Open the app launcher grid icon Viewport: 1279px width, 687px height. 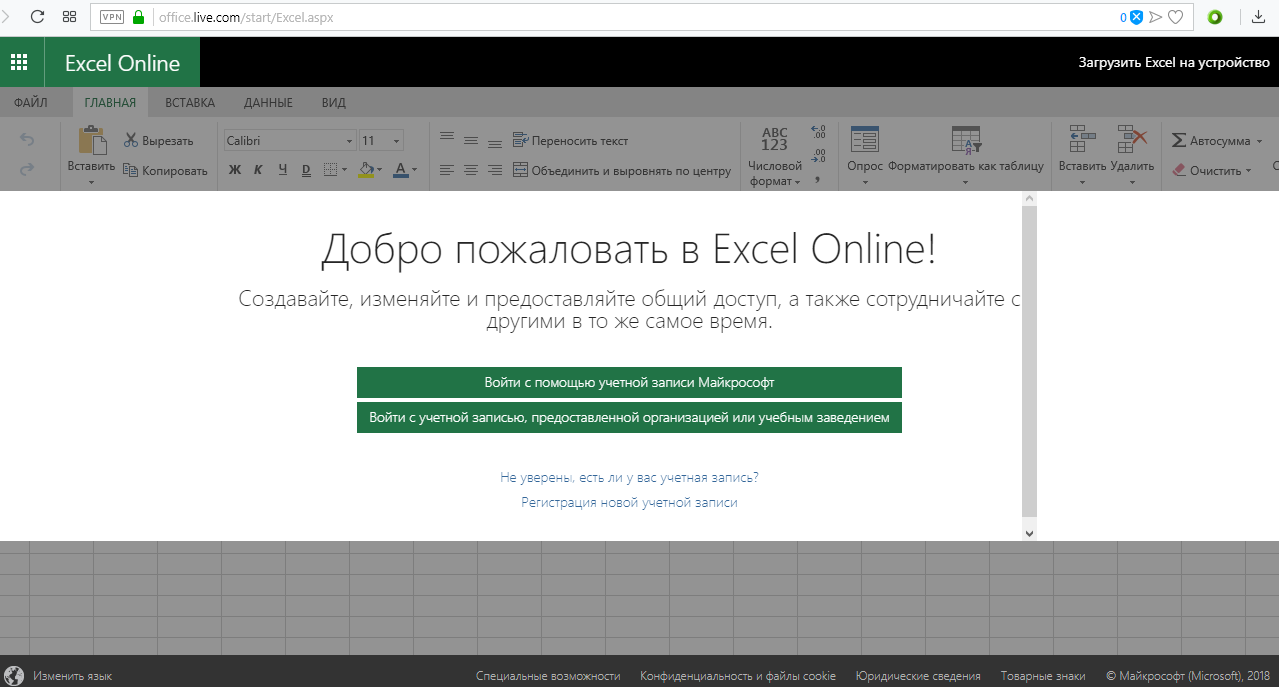19,62
